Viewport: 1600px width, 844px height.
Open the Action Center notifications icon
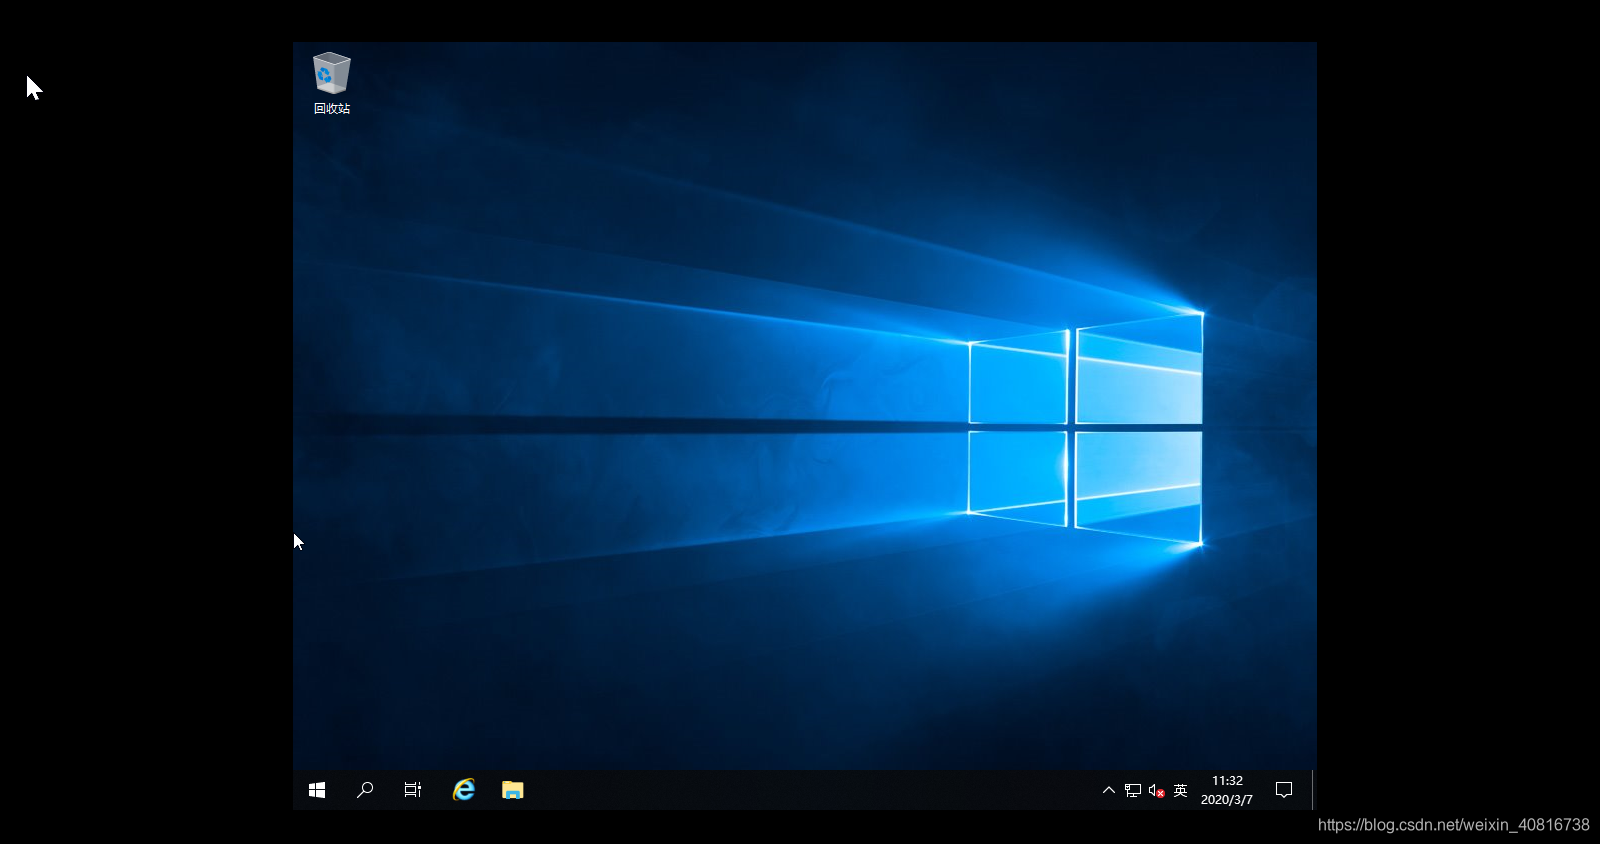(1284, 790)
